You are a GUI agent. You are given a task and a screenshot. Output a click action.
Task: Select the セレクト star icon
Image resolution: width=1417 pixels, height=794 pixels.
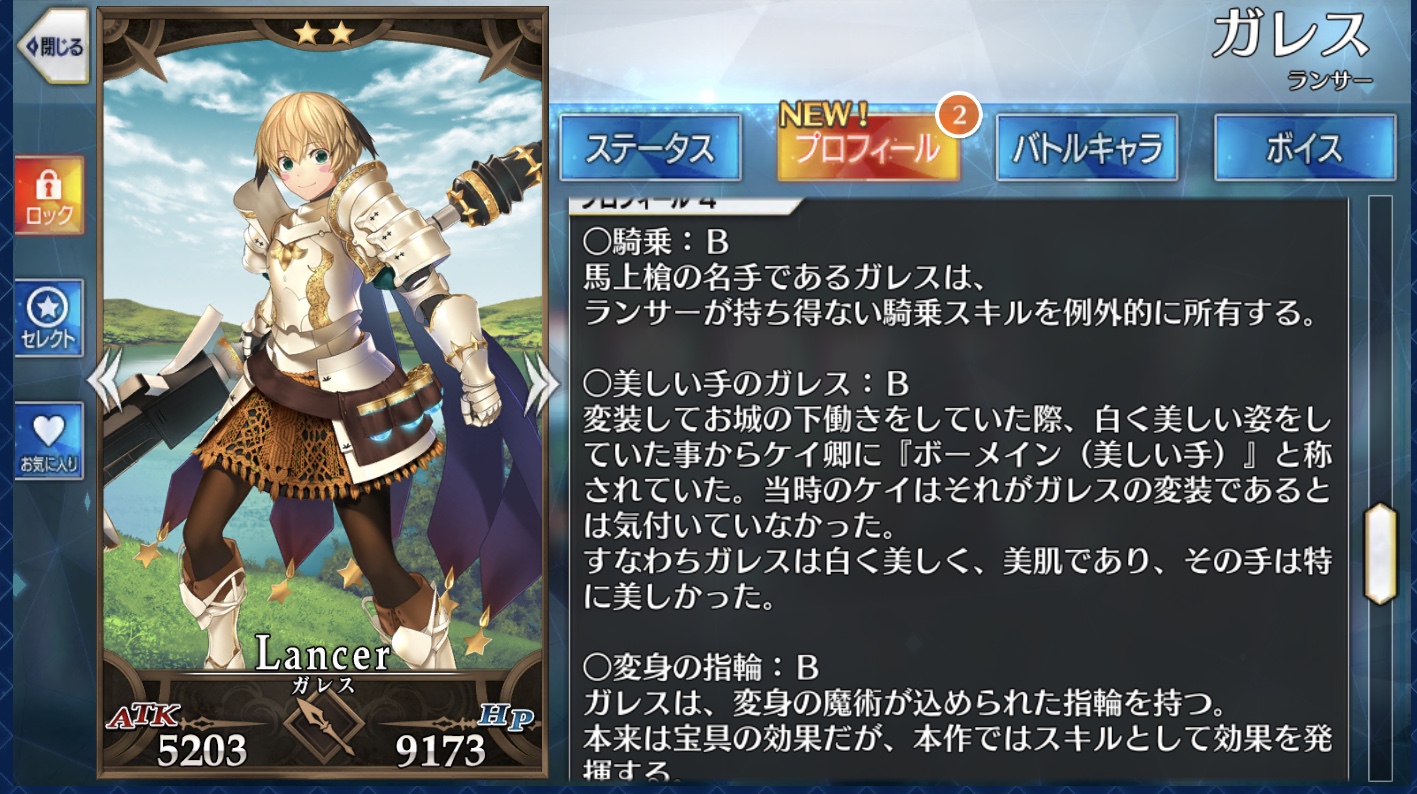[x=50, y=318]
